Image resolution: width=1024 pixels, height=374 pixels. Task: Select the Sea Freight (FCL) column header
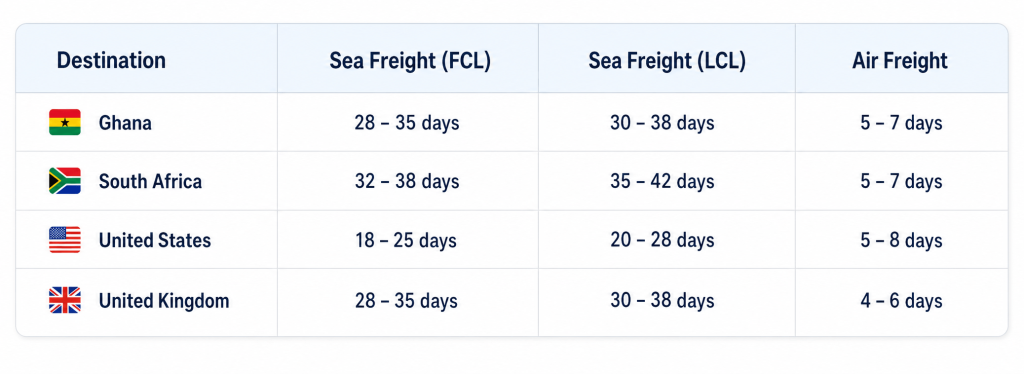409,61
